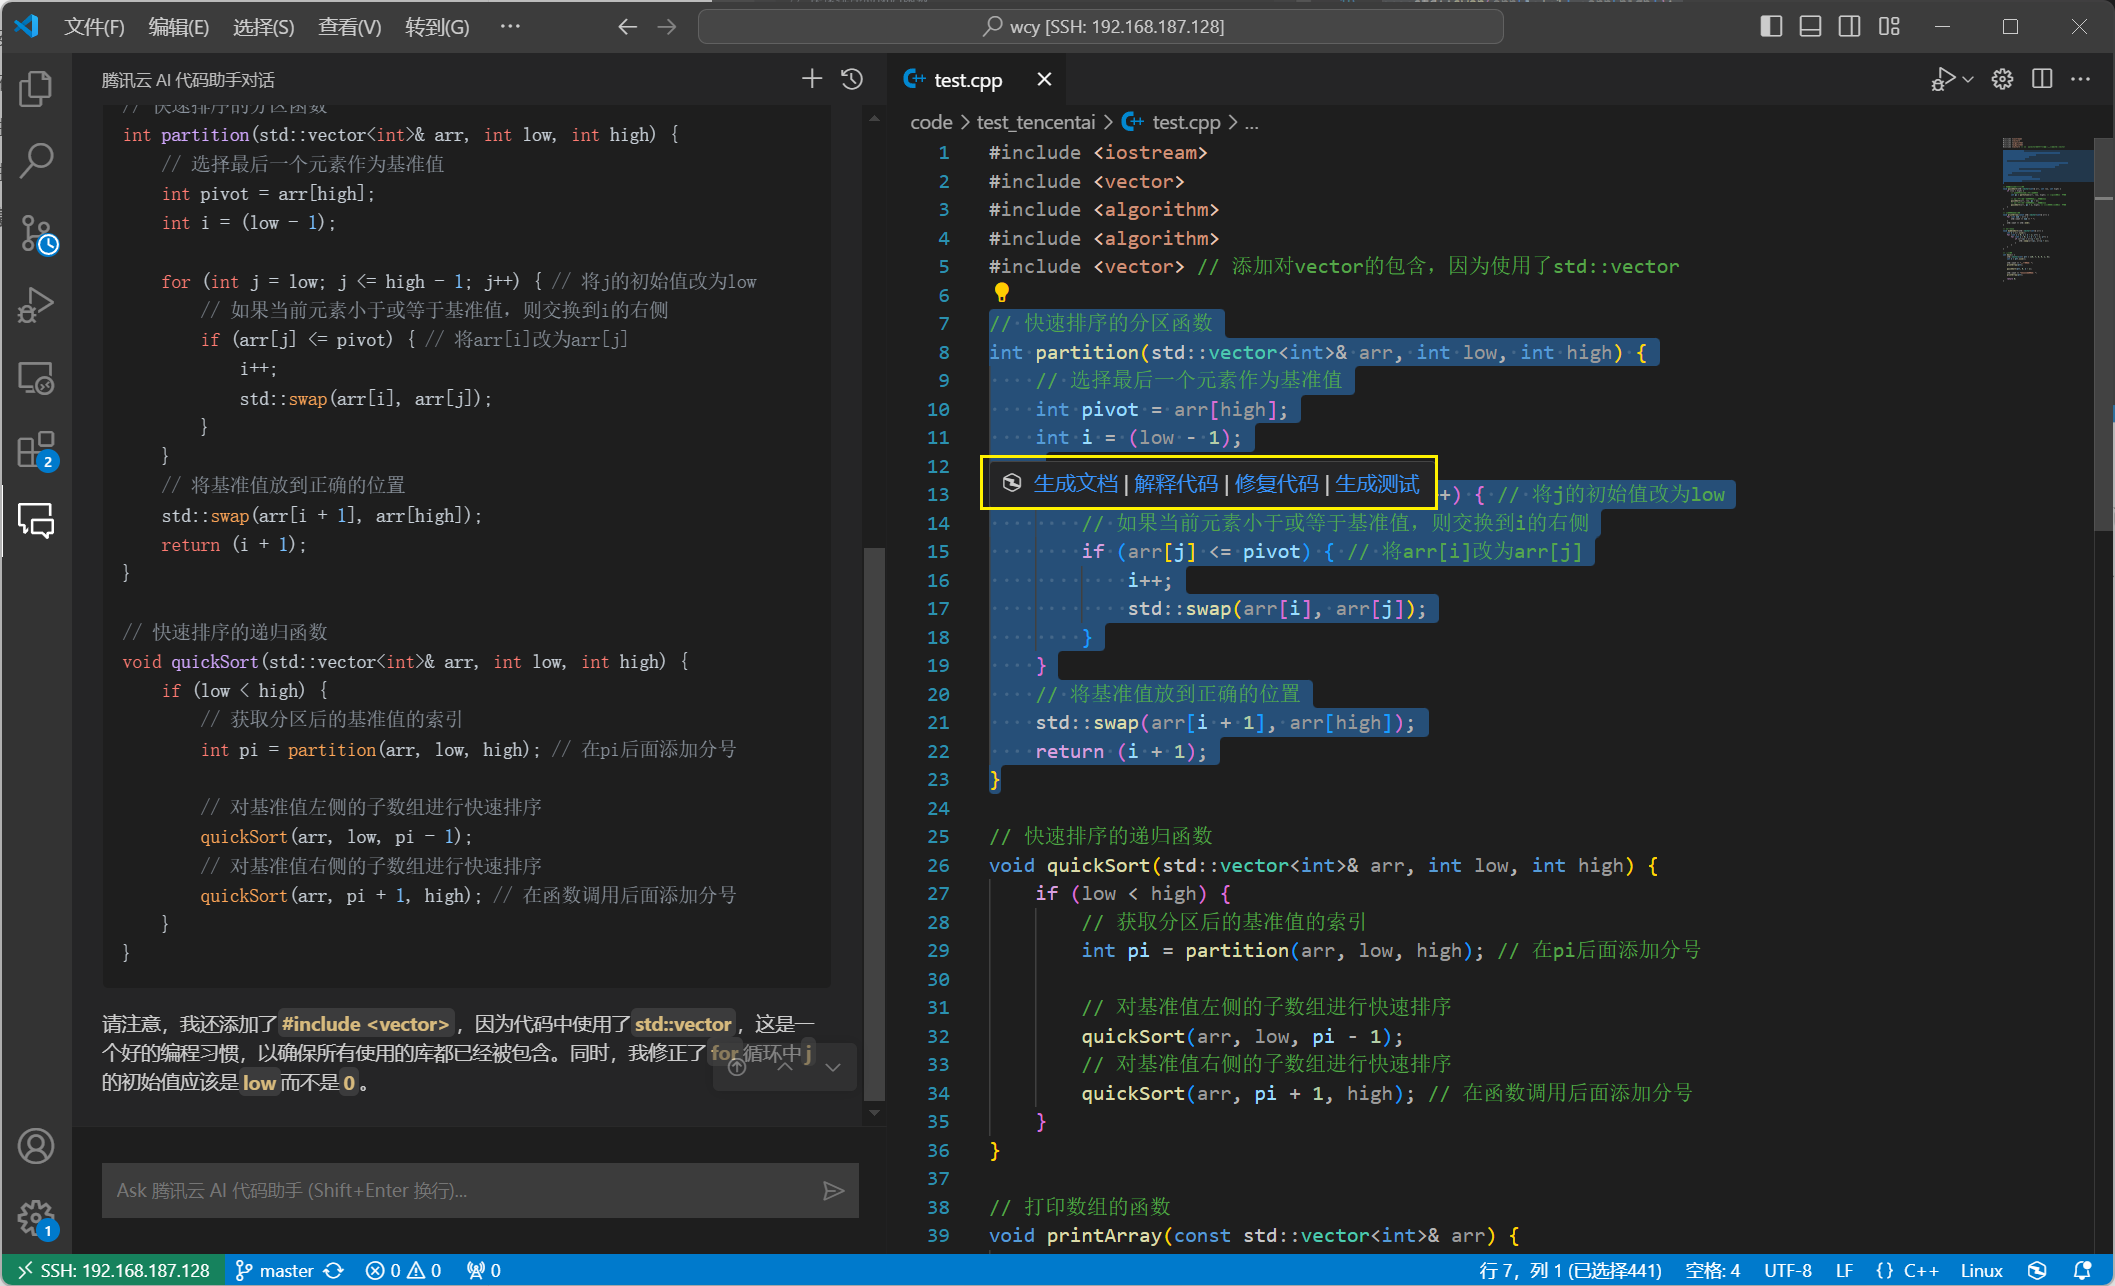This screenshot has width=2115, height=1286.
Task: Start a new AI chat with plus icon
Action: 812,79
